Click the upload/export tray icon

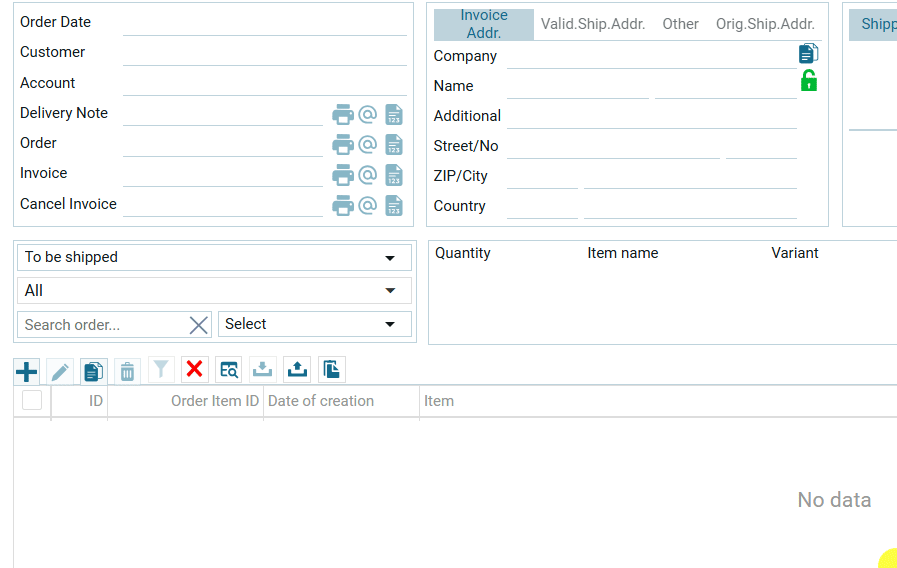(297, 370)
